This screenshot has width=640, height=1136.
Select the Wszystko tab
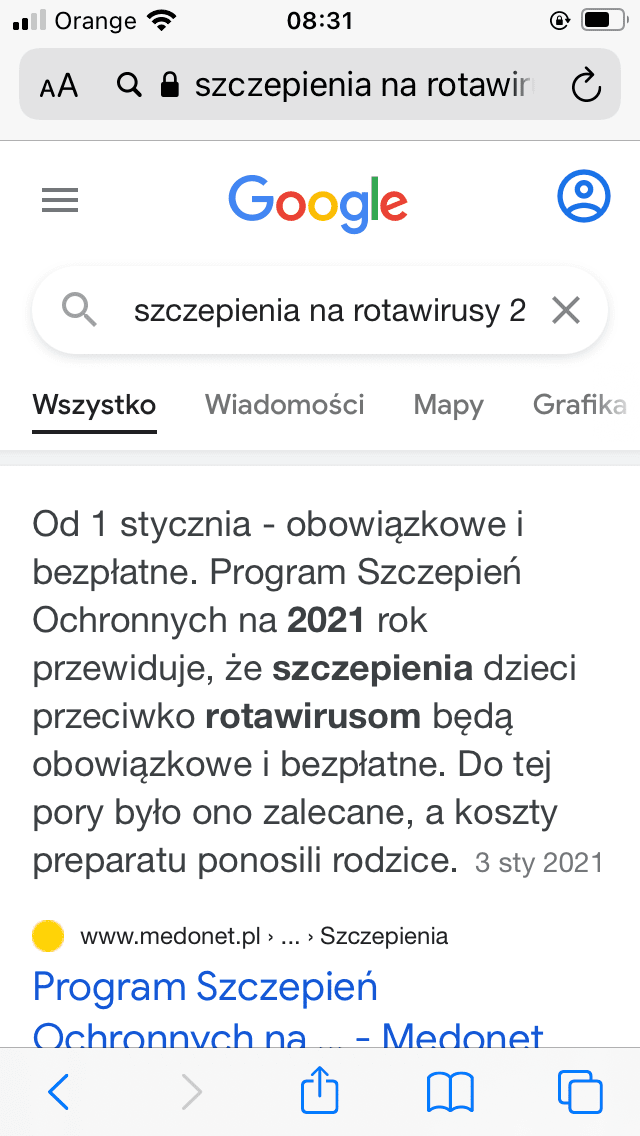tap(94, 405)
